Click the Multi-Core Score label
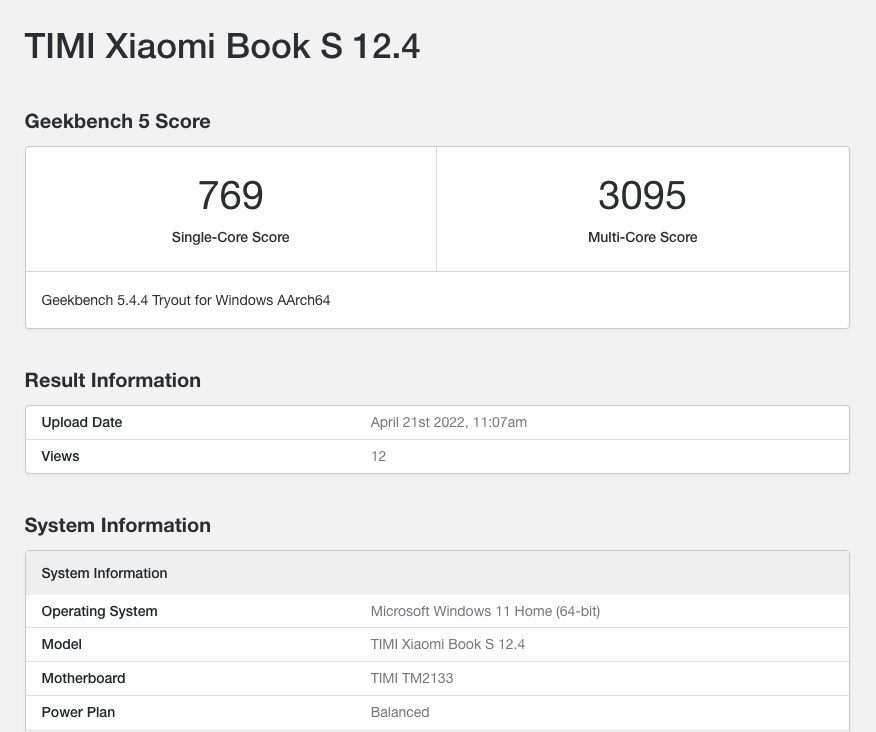 pyautogui.click(x=642, y=237)
